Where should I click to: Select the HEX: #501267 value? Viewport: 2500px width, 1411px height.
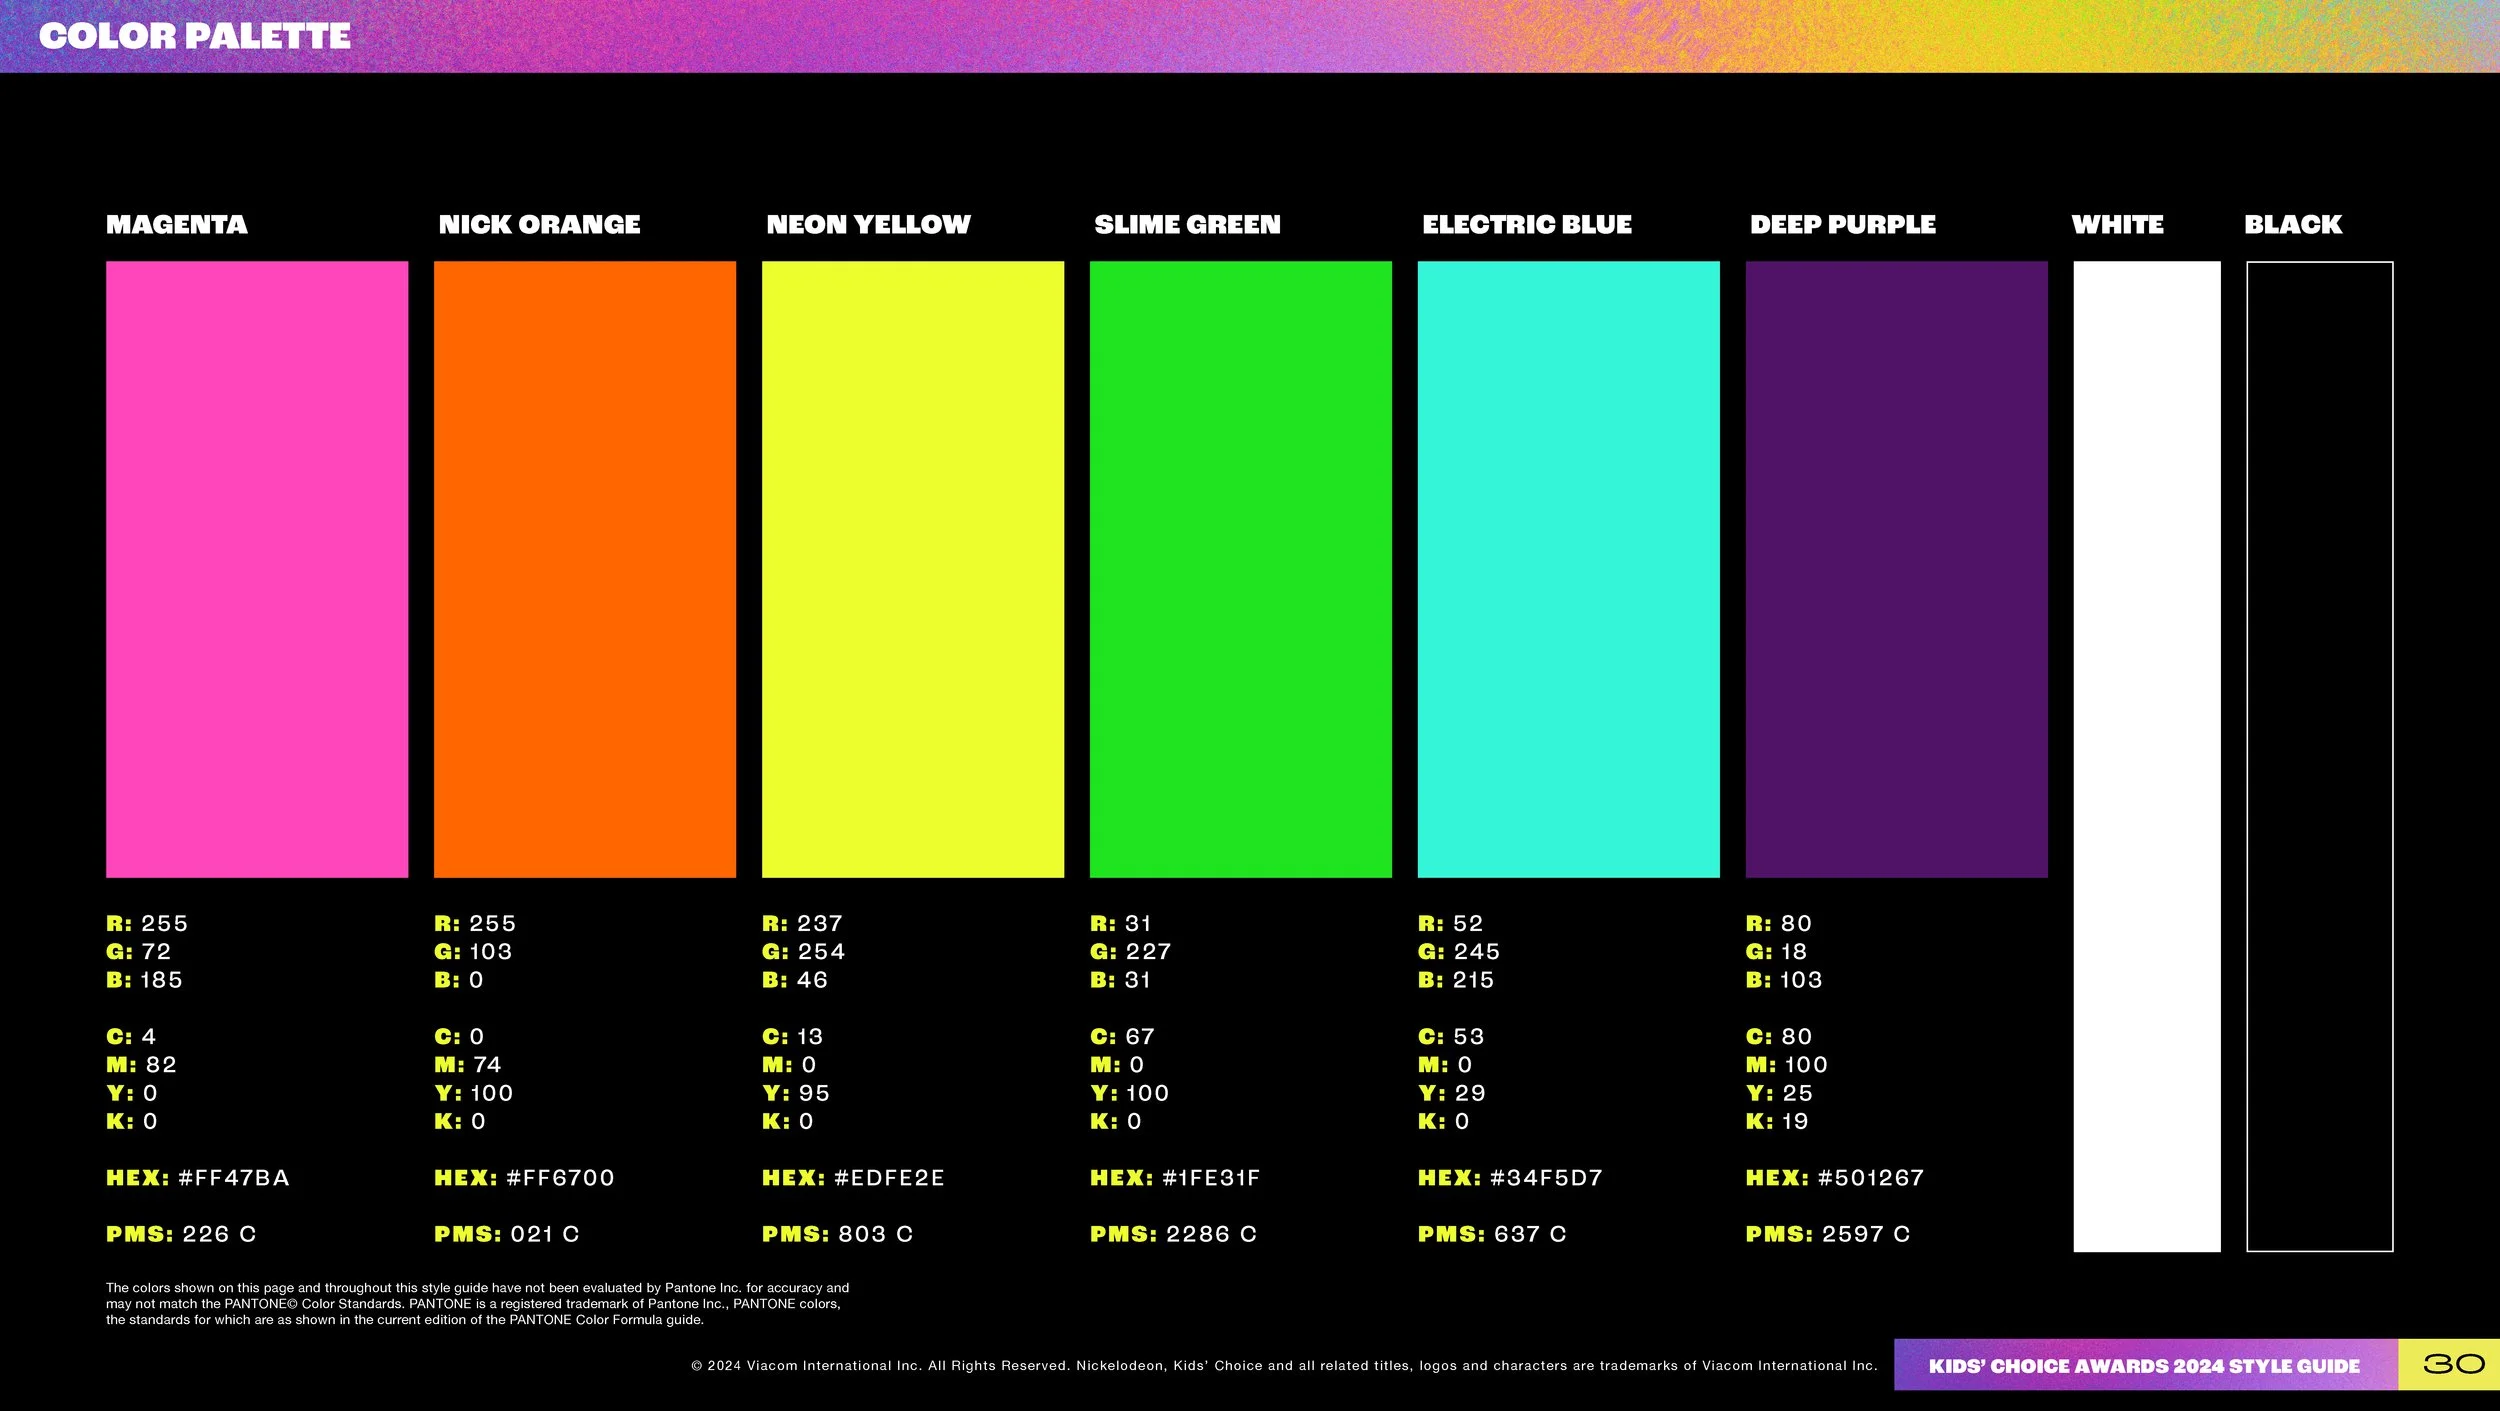[x=1836, y=1178]
